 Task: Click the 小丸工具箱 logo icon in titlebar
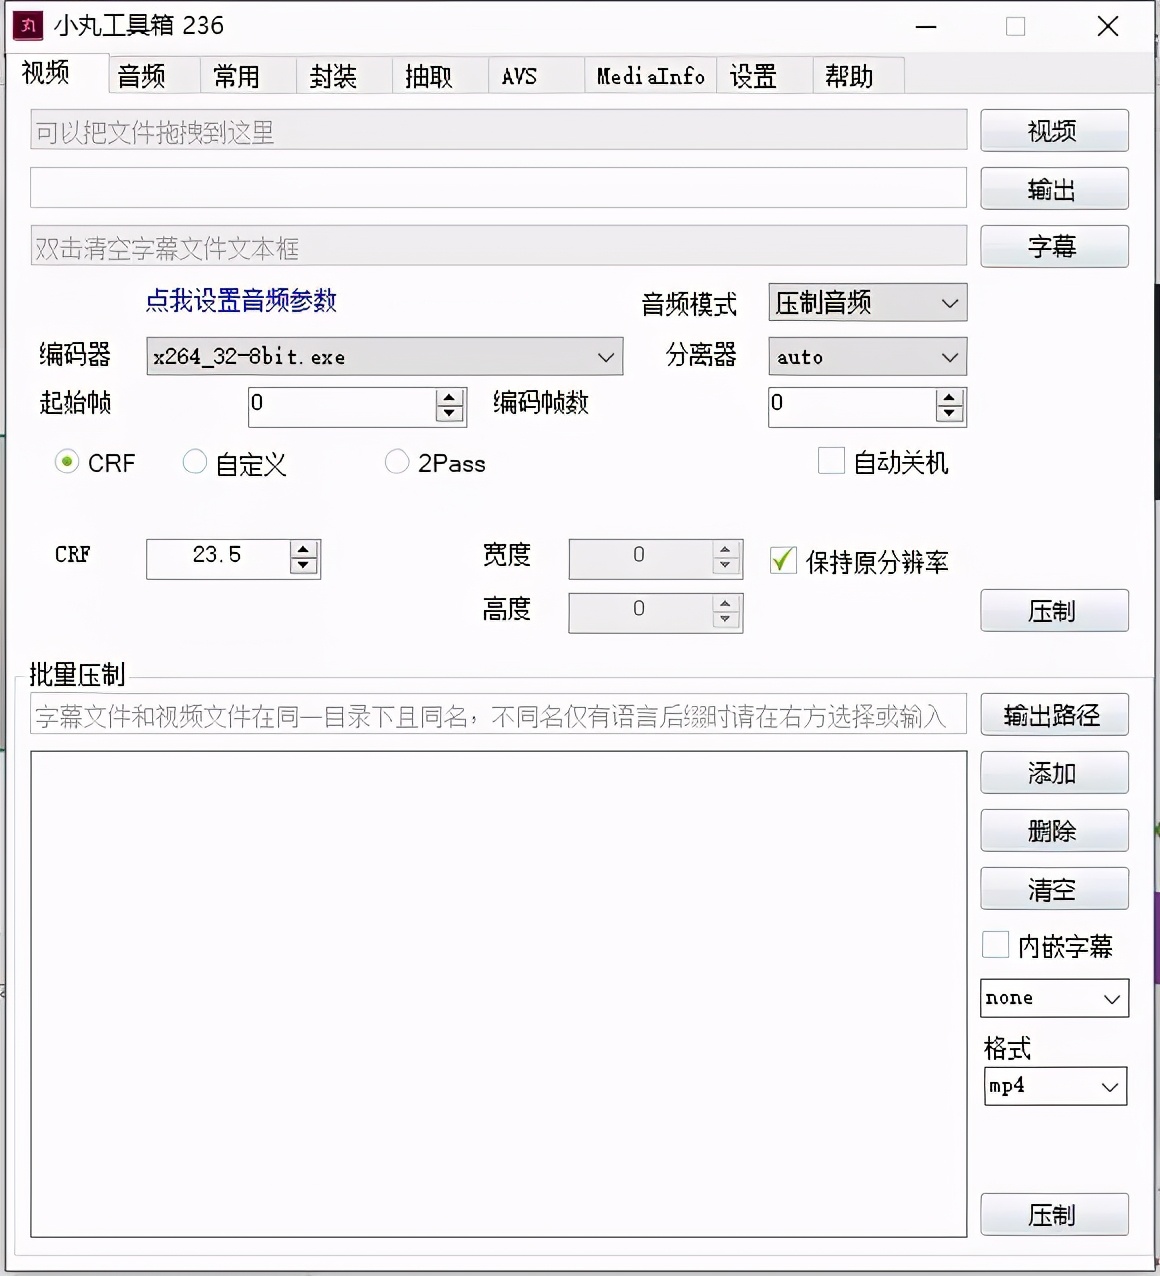tap(26, 25)
